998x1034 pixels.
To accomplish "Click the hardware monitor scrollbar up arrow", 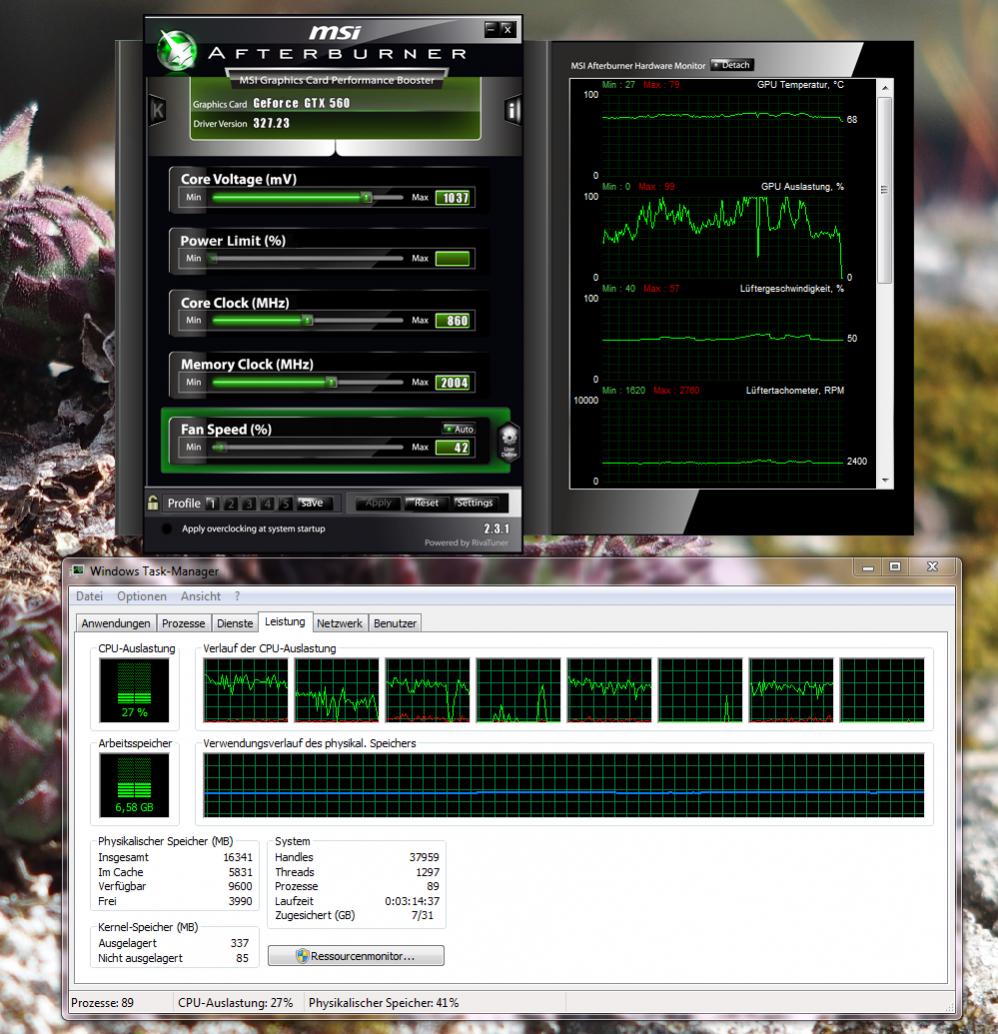I will (x=885, y=87).
